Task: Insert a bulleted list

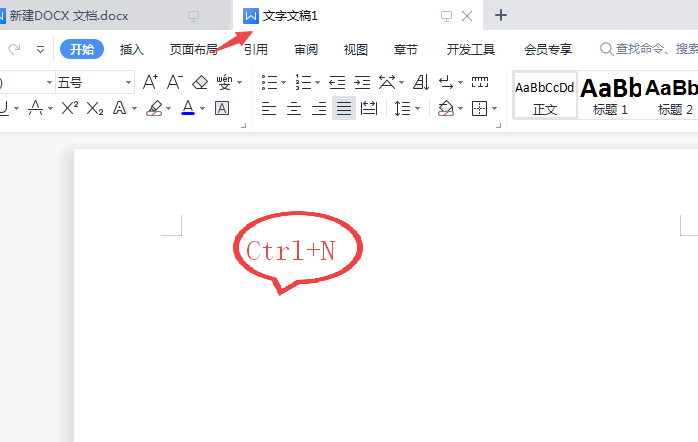Action: [269, 82]
